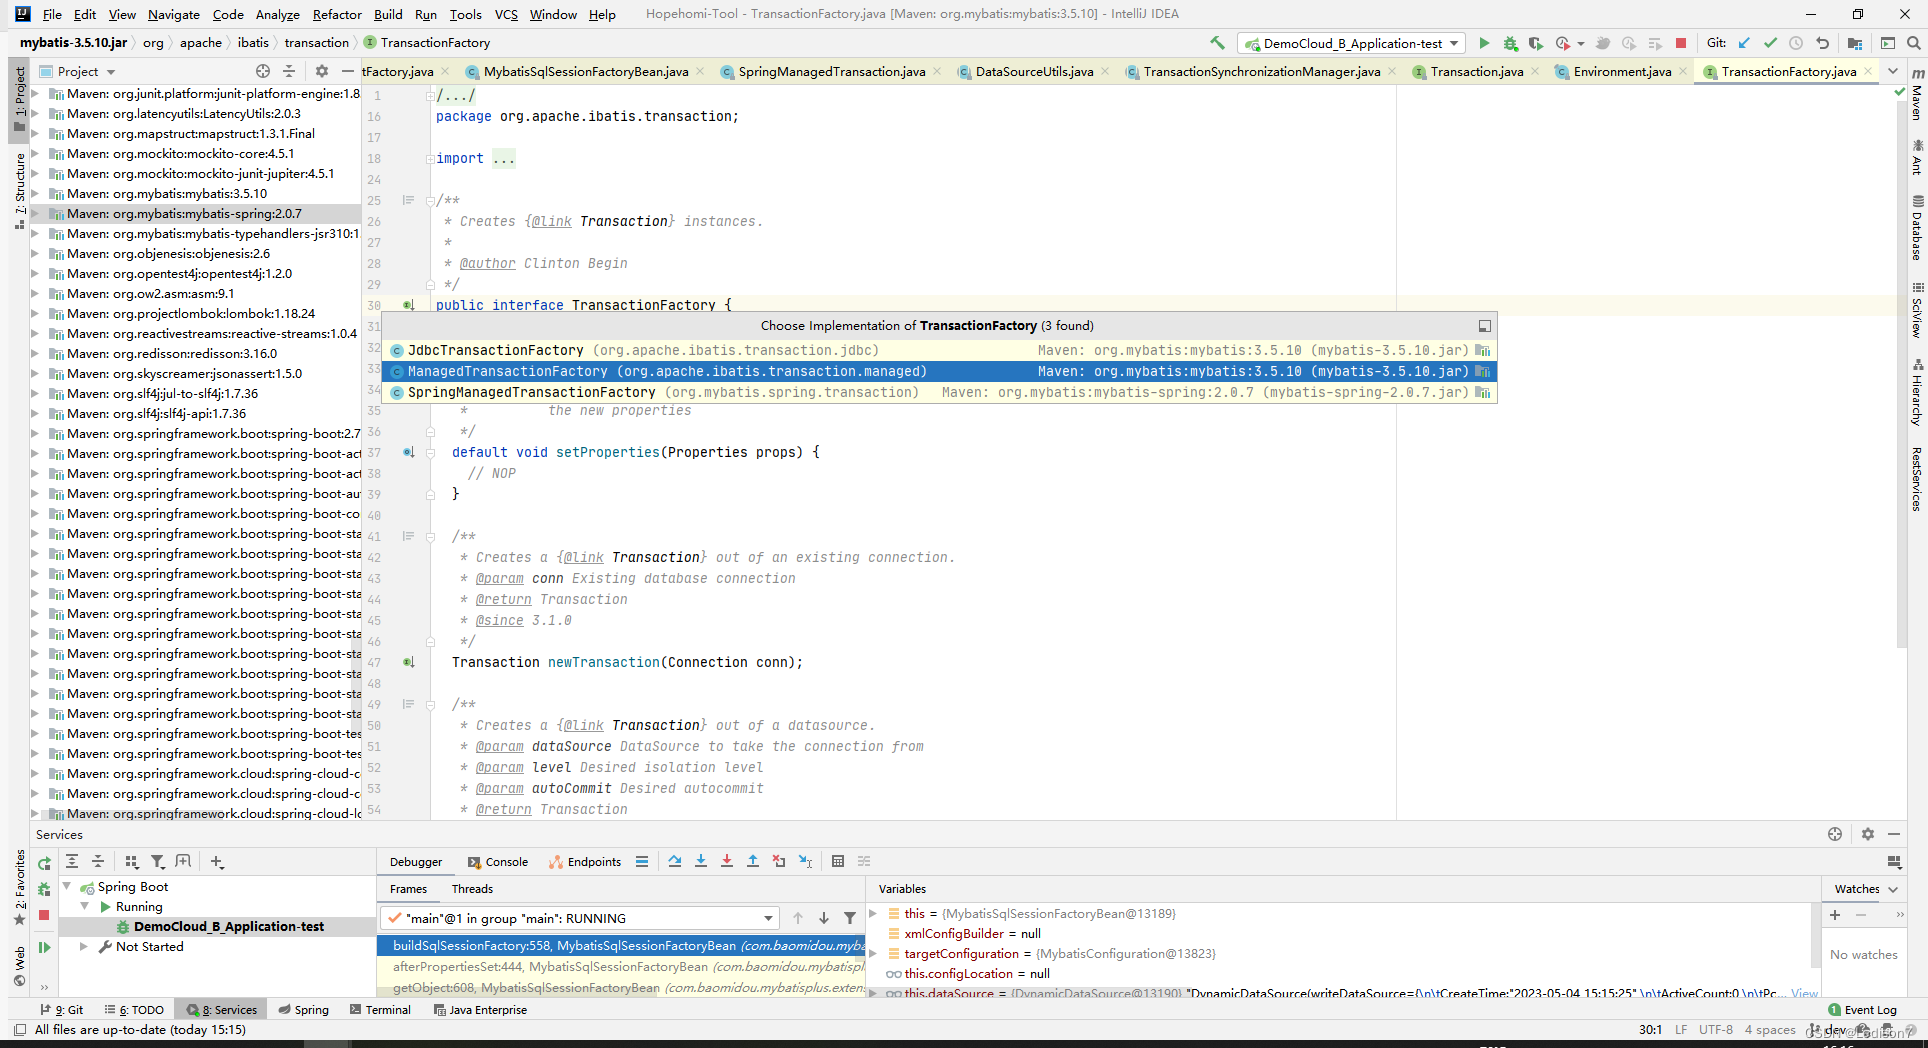
Task: Expand 'this' variable in Variables pane
Action: tap(873, 913)
